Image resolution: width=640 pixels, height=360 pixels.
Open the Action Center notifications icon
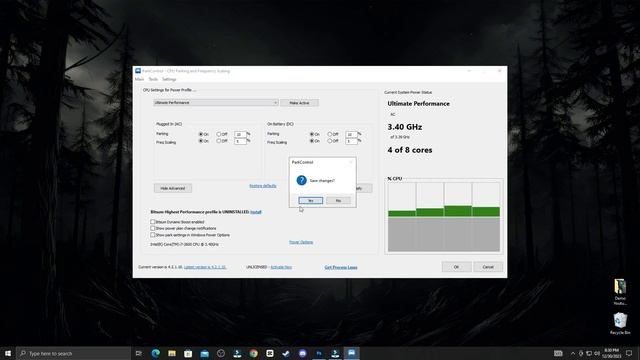pos(629,353)
